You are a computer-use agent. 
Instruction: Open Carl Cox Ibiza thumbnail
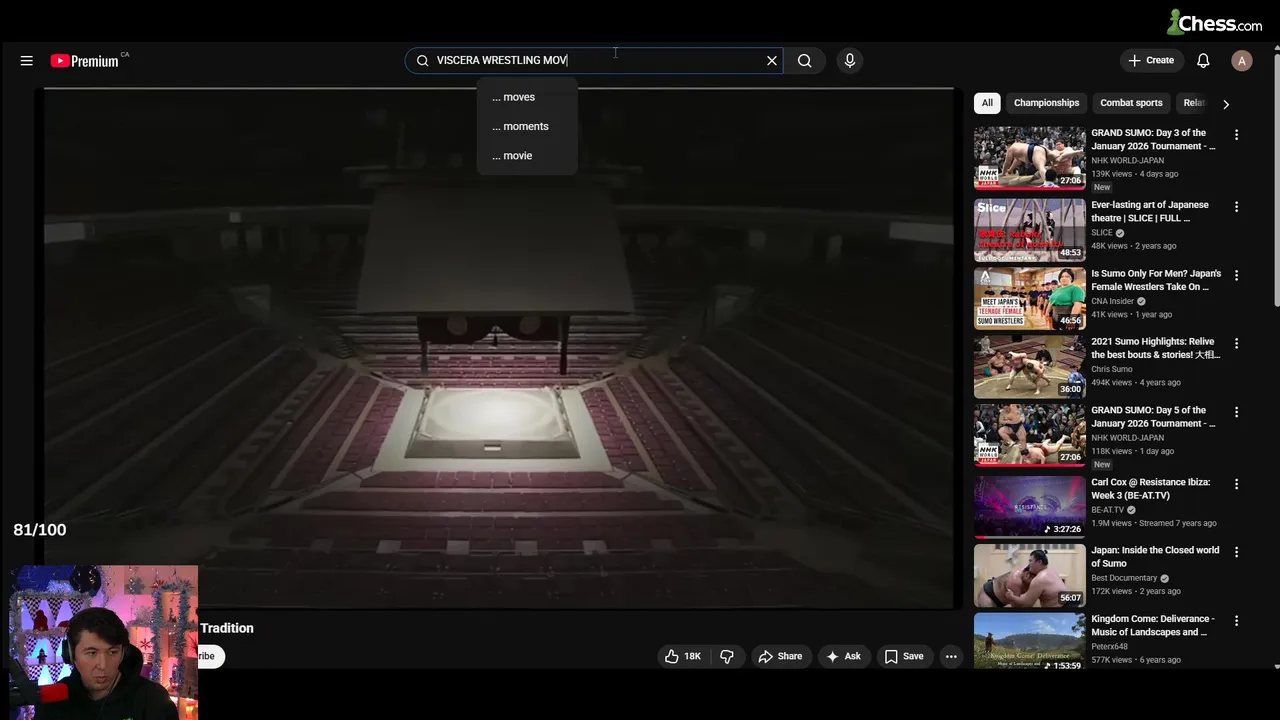point(1030,507)
